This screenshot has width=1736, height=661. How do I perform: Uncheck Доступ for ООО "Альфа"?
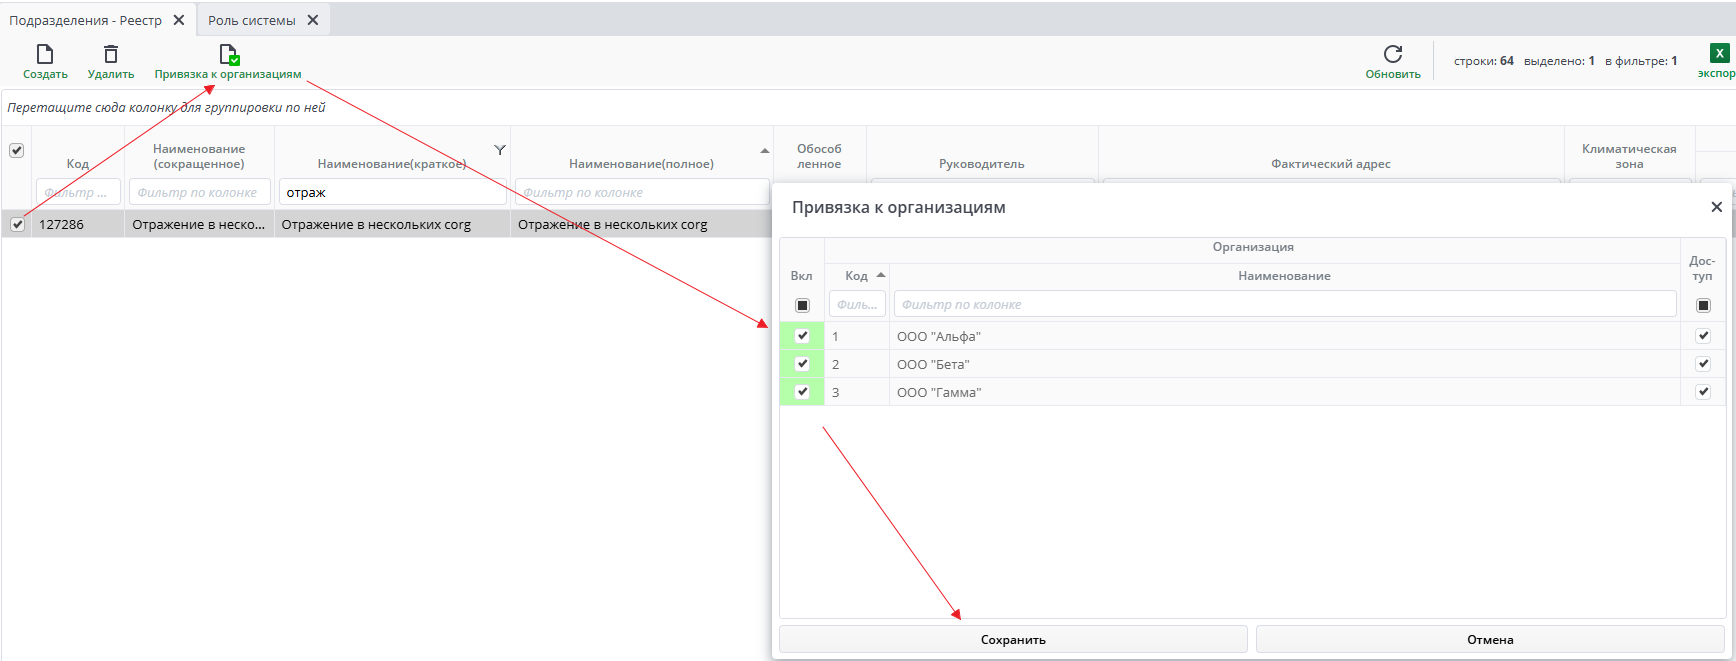(1703, 336)
